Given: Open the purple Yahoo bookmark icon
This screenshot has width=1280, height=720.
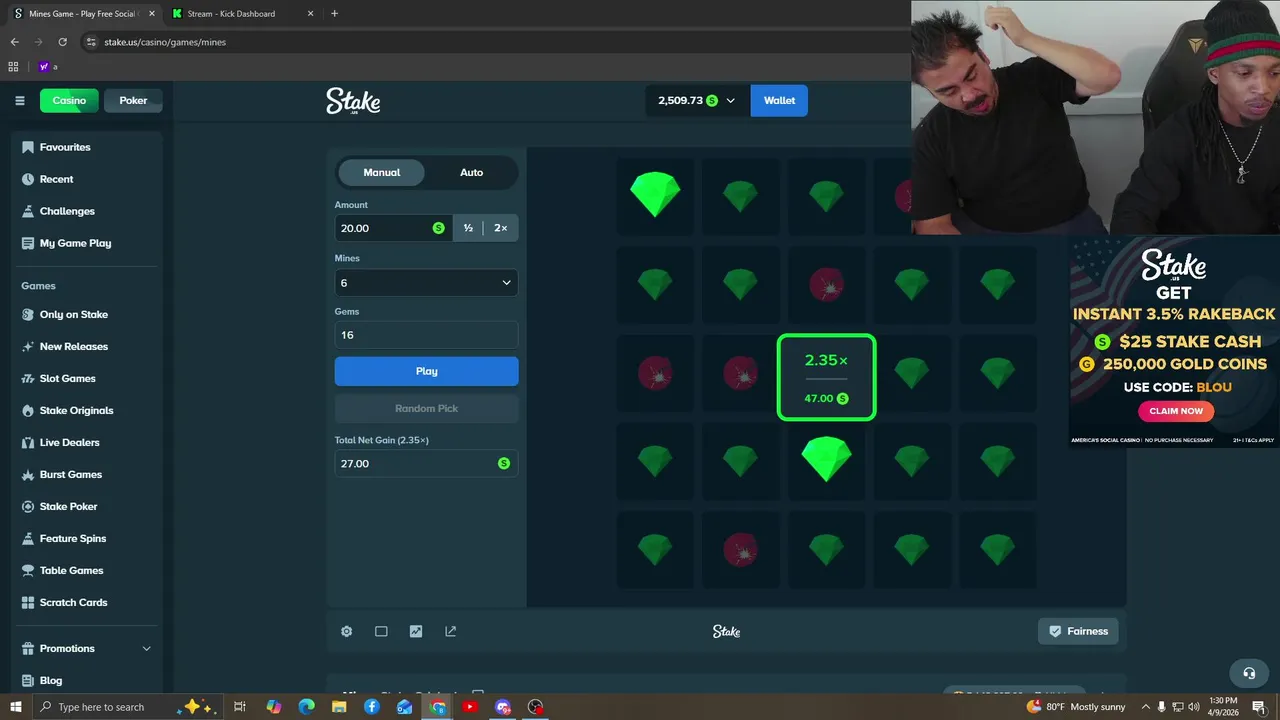Looking at the screenshot, I should click(x=44, y=67).
